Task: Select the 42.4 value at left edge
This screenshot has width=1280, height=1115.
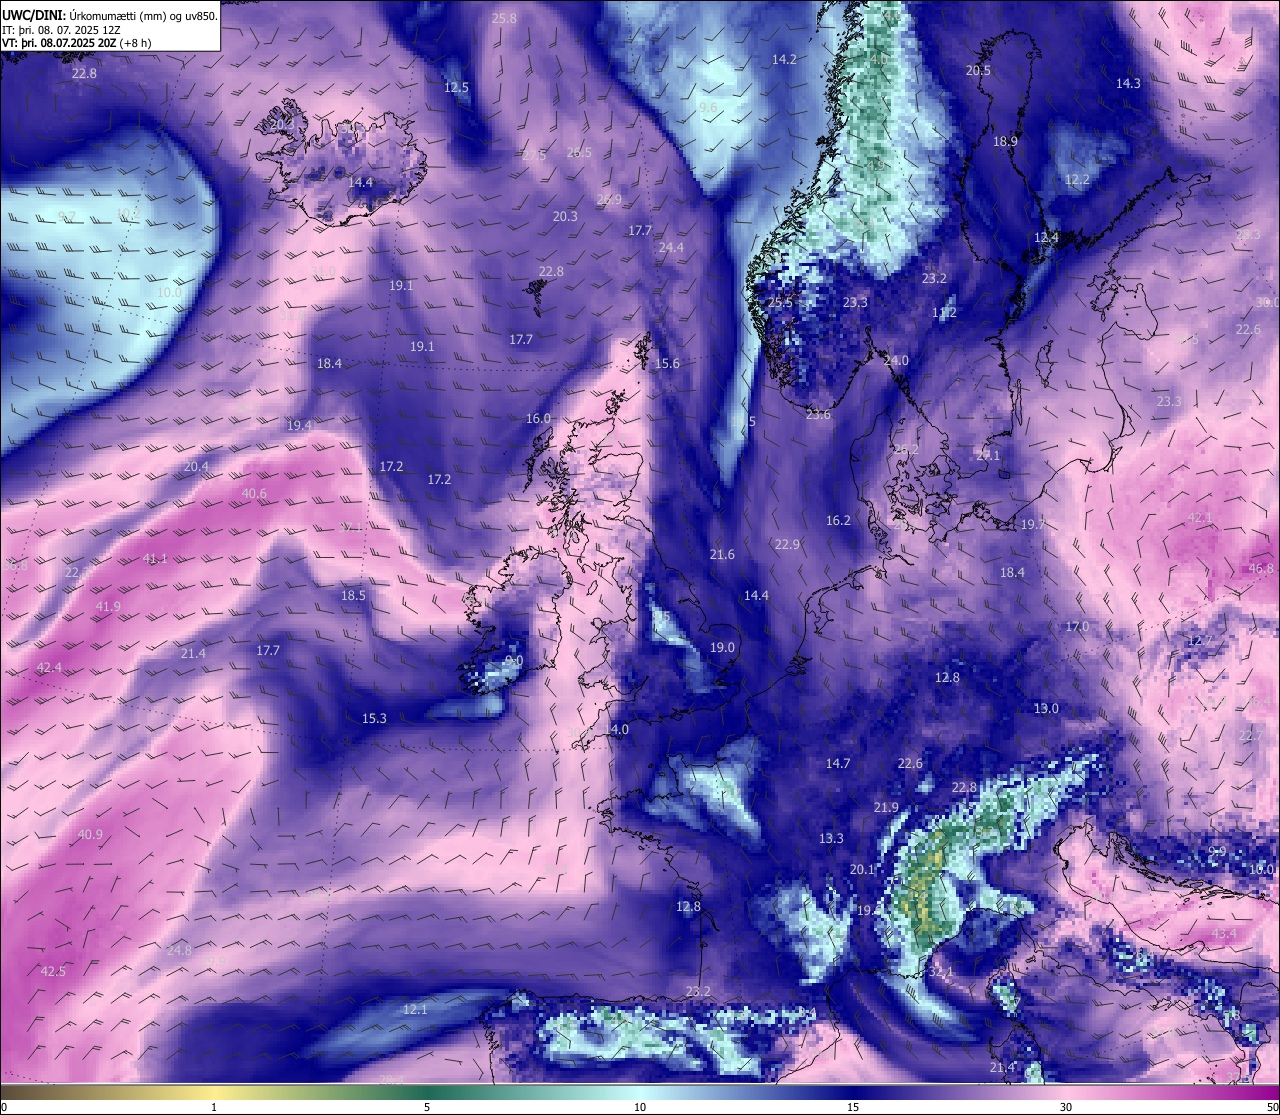Action: (48, 667)
